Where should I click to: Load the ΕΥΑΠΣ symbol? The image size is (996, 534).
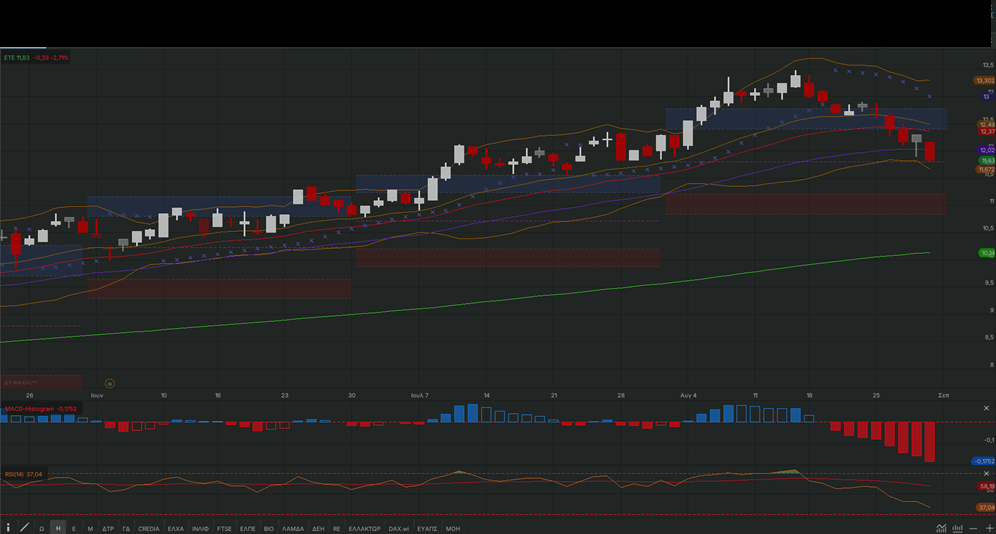[x=427, y=528]
